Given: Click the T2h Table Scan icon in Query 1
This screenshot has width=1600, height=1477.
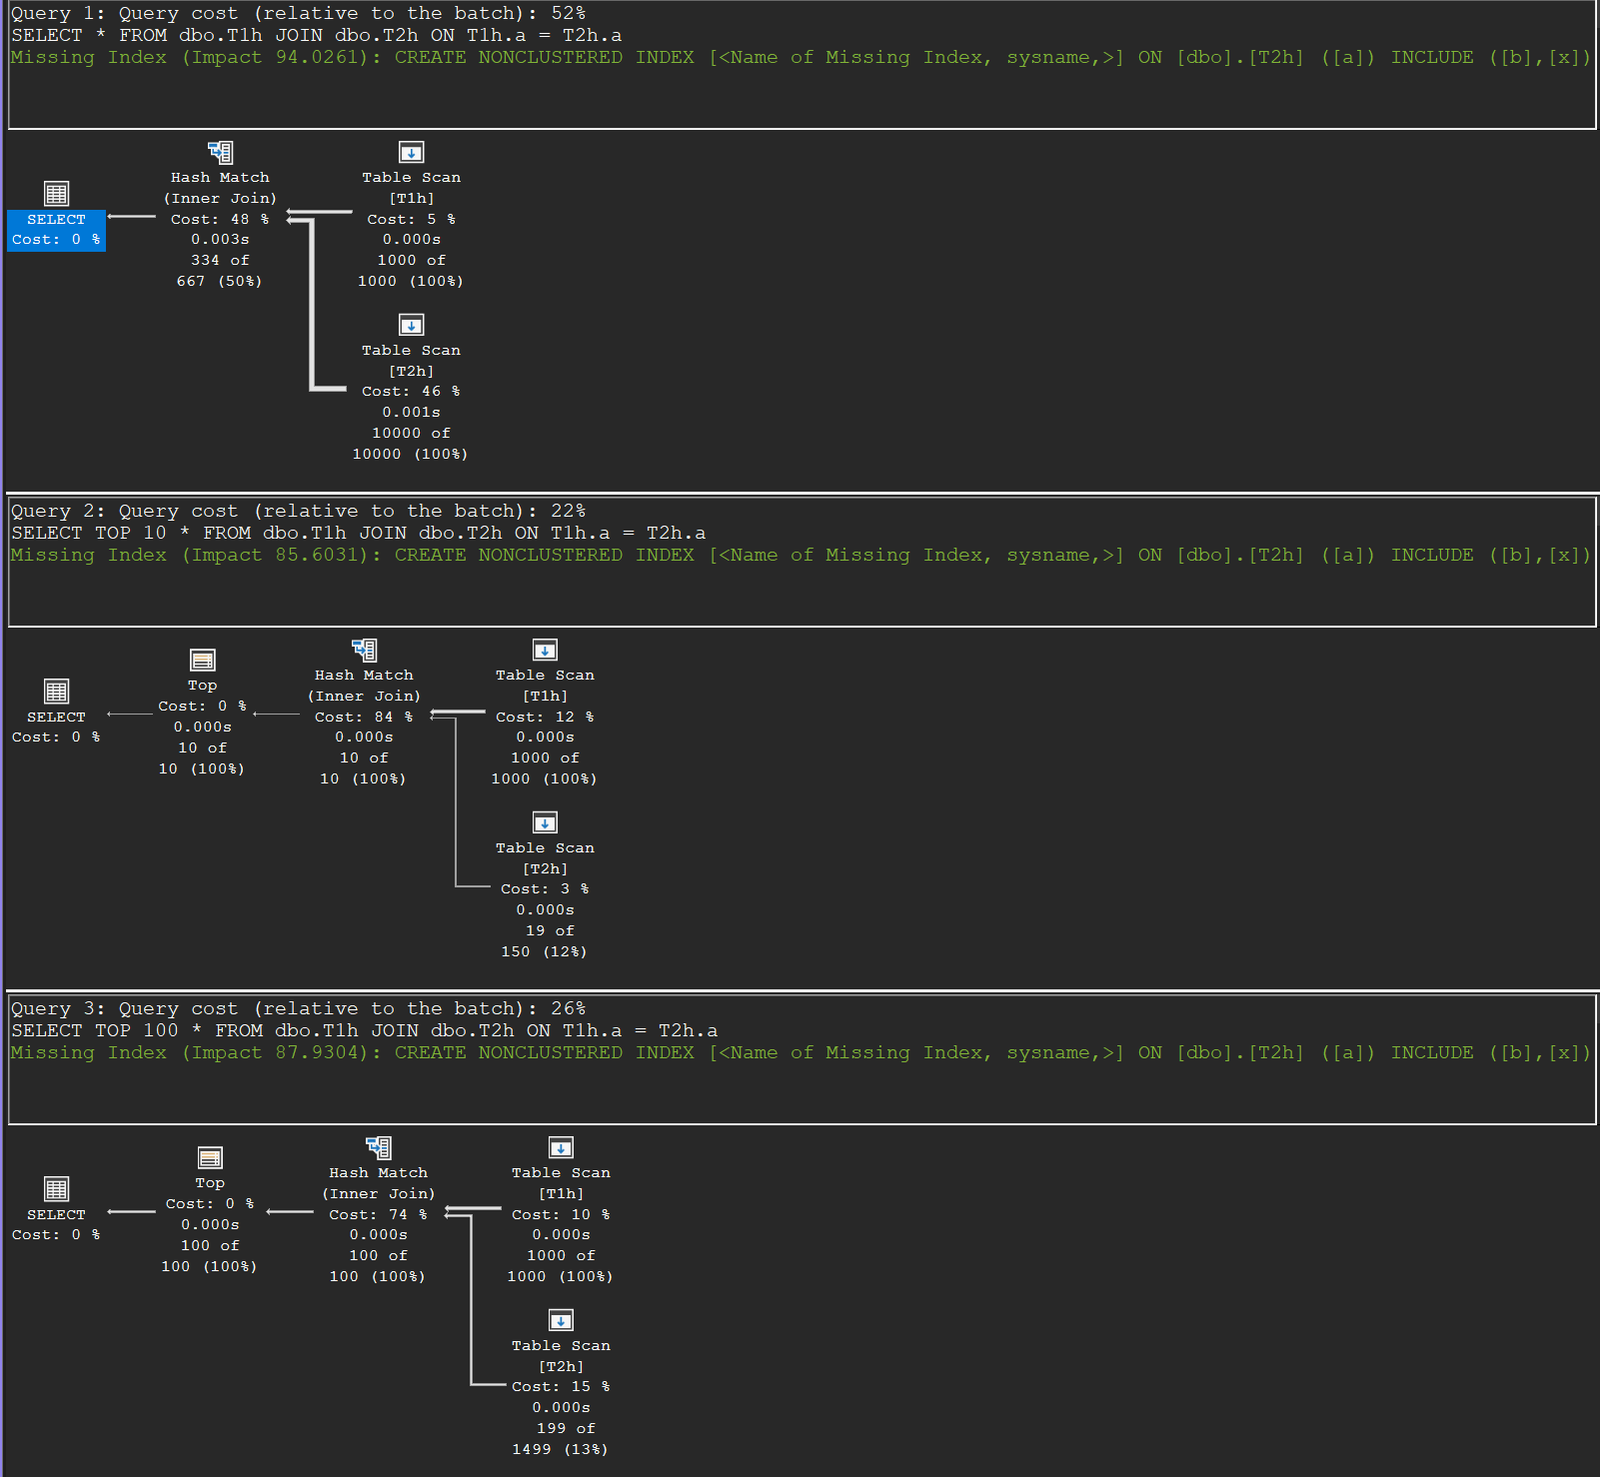Looking at the screenshot, I should (x=411, y=325).
